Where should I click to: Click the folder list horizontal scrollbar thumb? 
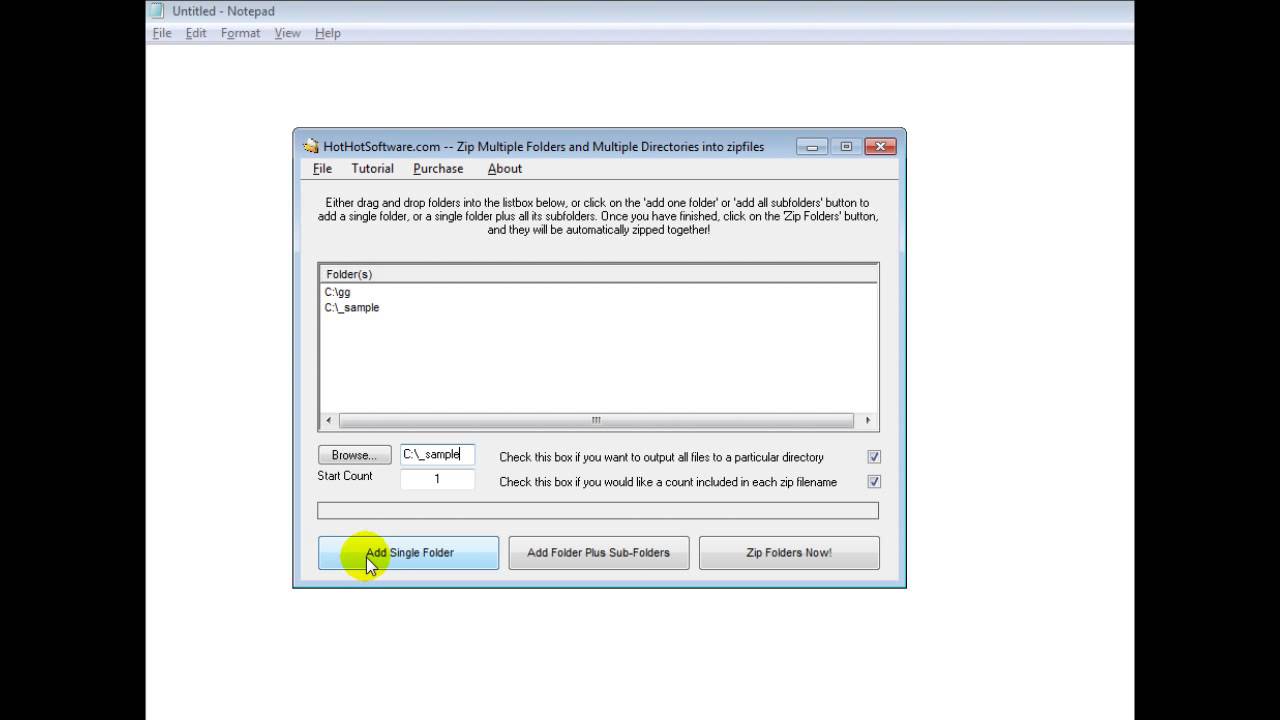click(x=596, y=420)
